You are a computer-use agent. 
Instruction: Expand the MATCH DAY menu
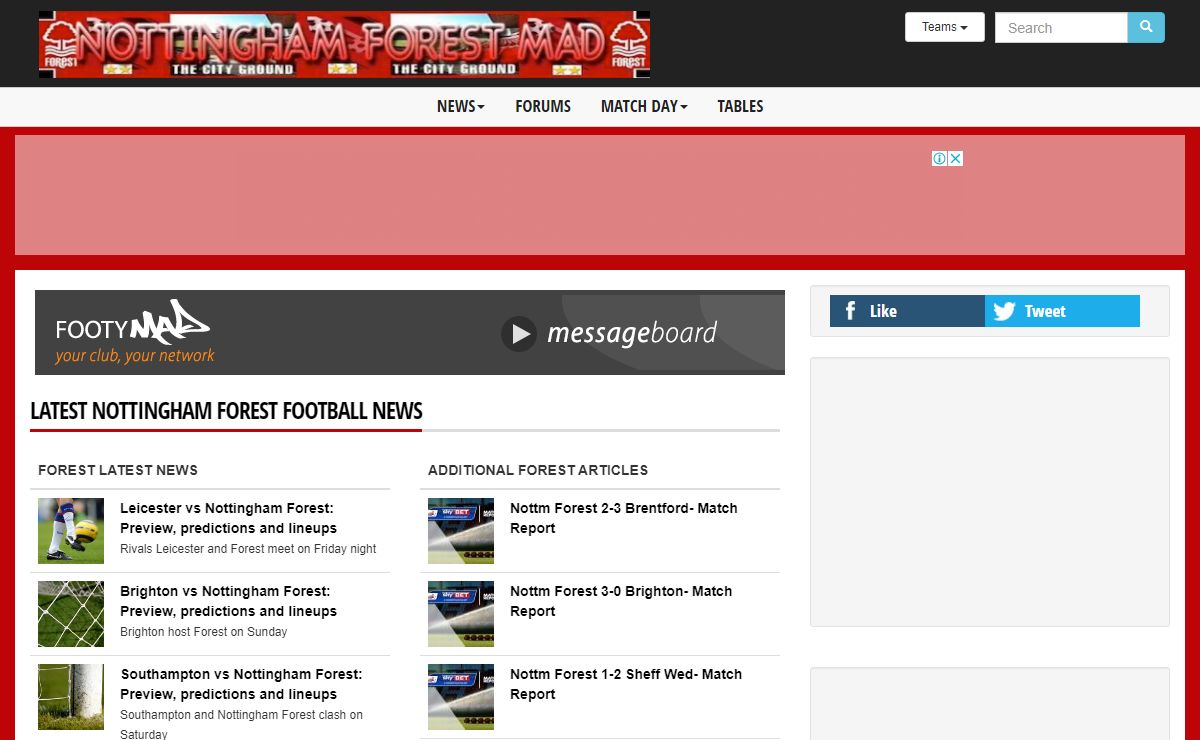pyautogui.click(x=644, y=106)
